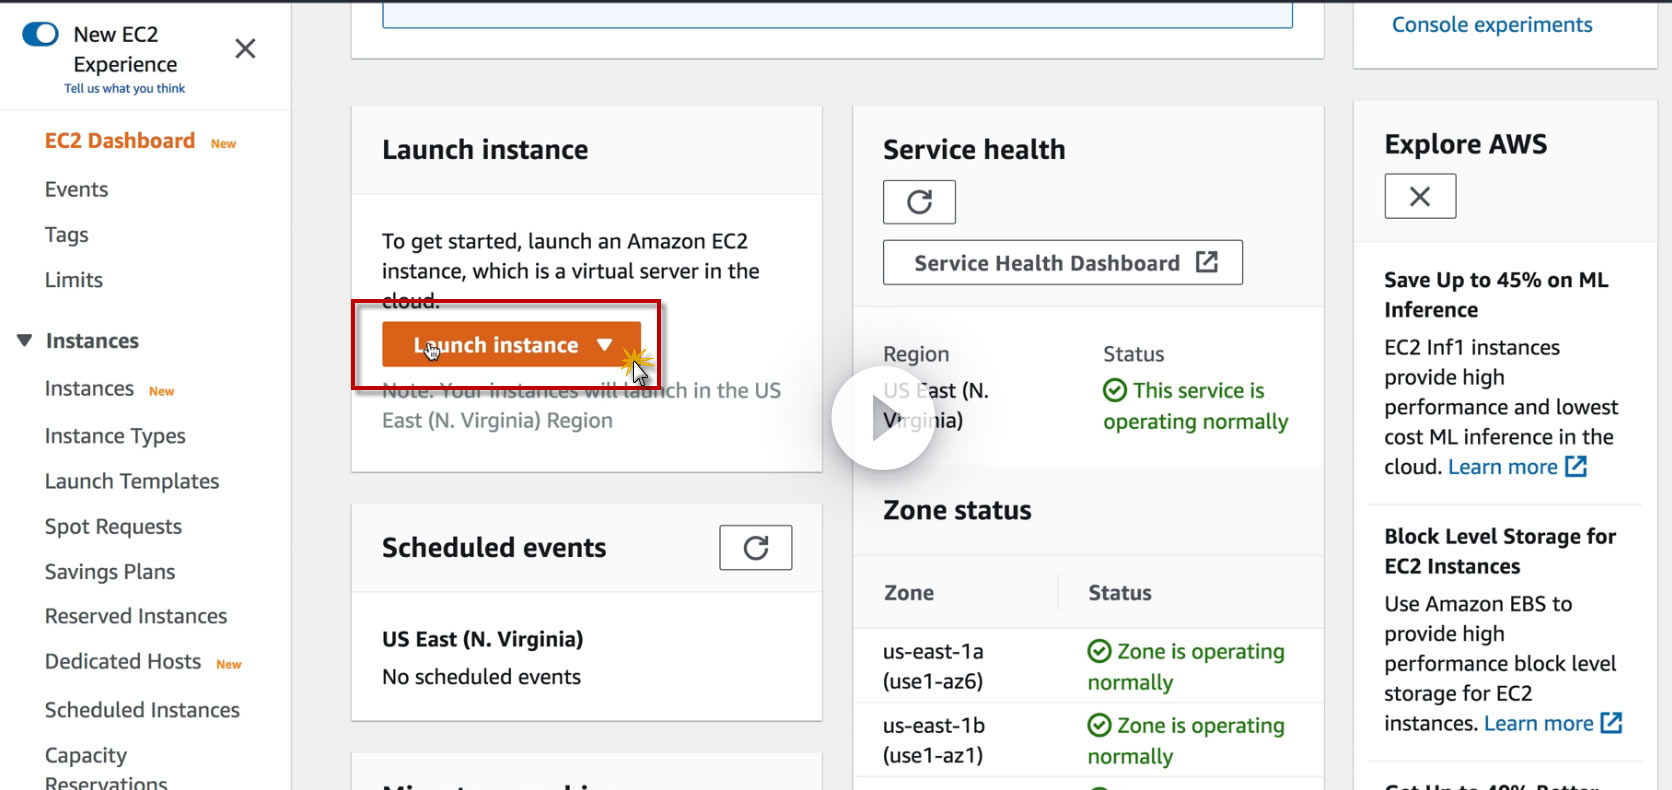Screen dimensions: 1672x790
Task: Open Console experiments link
Action: pyautogui.click(x=1491, y=25)
